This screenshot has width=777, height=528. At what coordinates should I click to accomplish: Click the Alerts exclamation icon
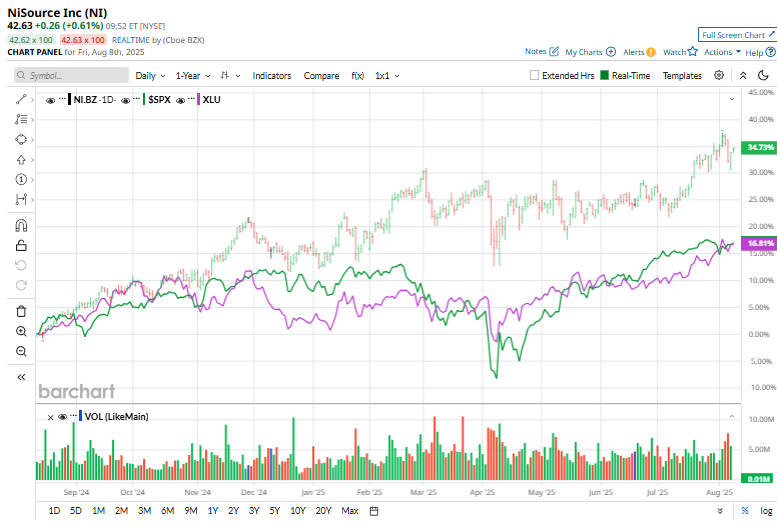(x=651, y=52)
